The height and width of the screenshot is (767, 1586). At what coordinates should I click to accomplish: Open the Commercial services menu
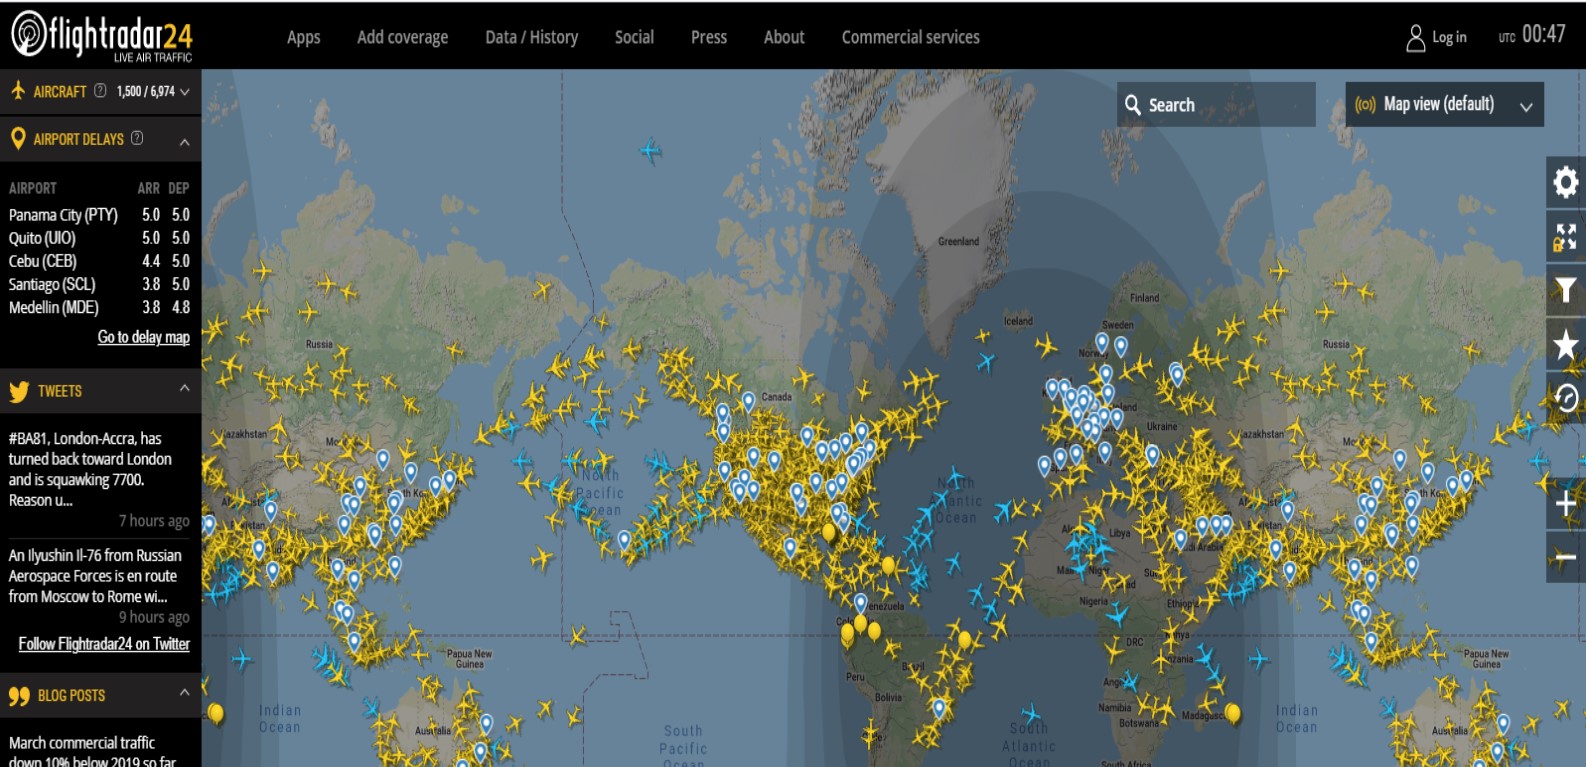point(911,37)
